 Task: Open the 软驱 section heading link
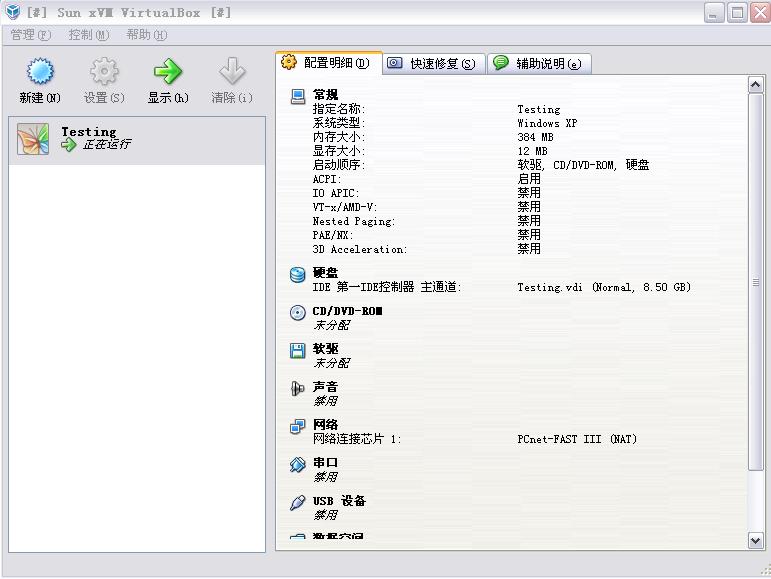tap(326, 349)
